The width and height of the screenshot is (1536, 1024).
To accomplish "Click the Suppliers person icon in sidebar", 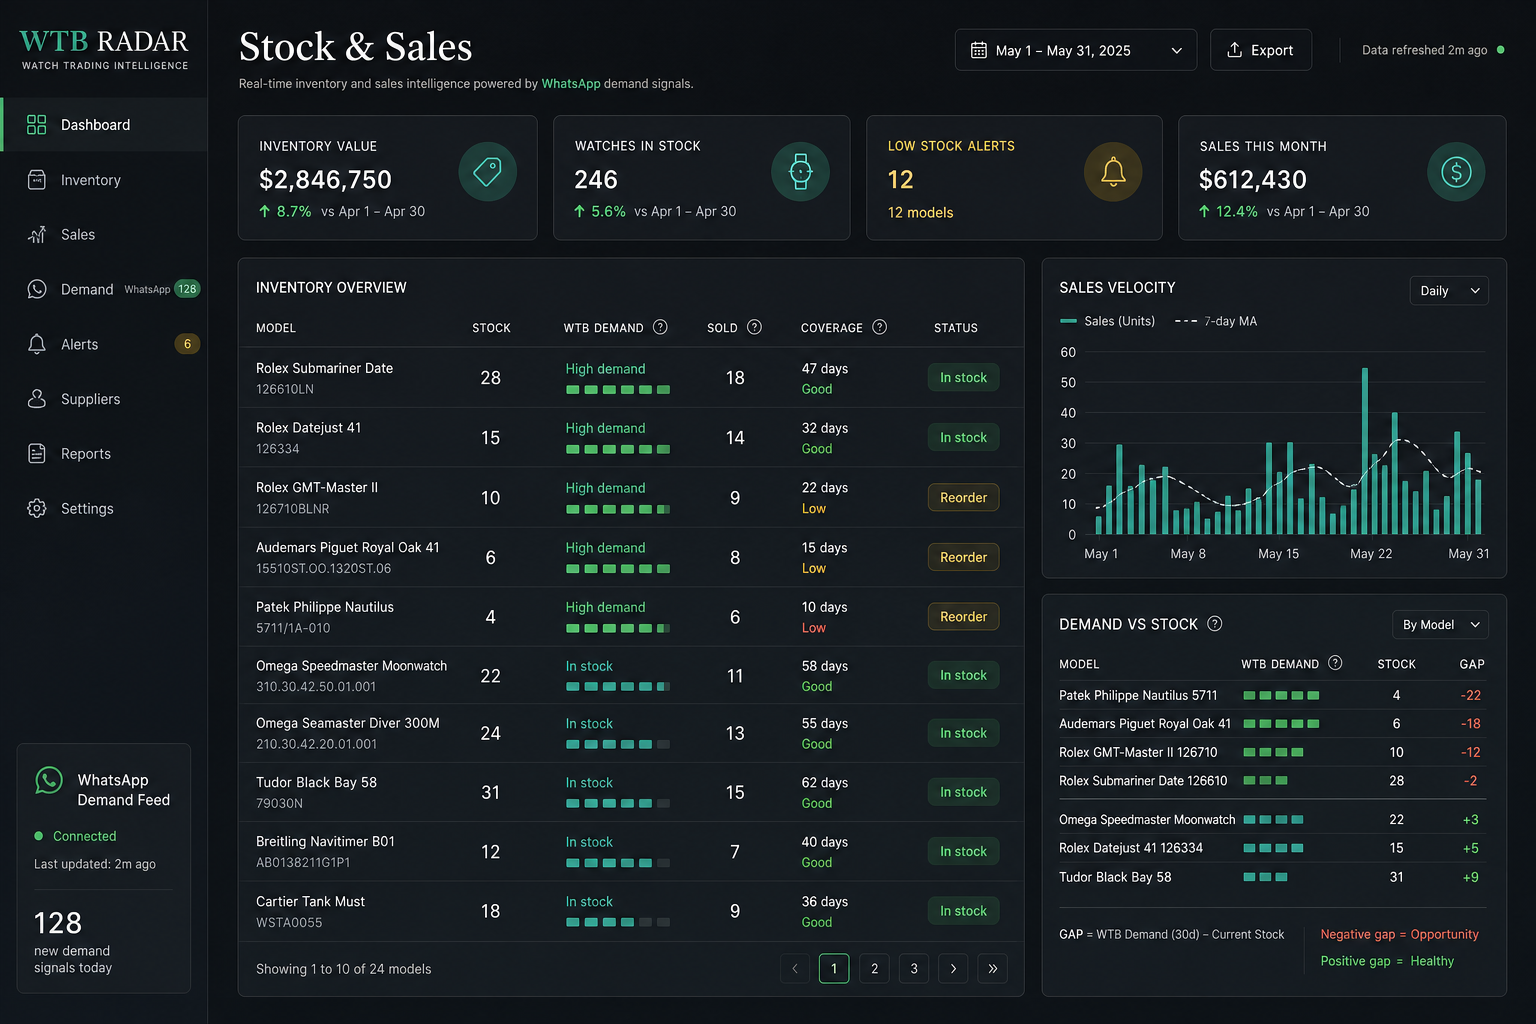I will pyautogui.click(x=37, y=399).
